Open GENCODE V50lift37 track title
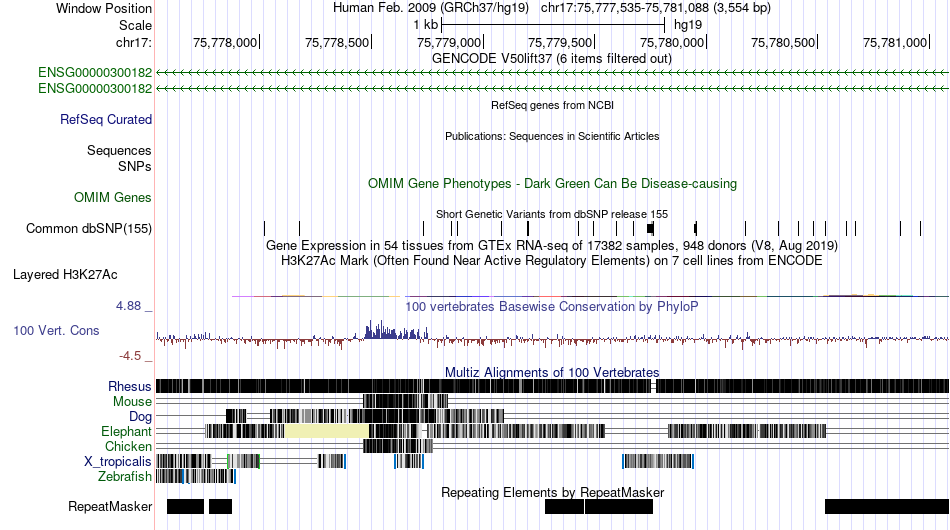Viewport: 950px width, 530px height. tap(552, 59)
